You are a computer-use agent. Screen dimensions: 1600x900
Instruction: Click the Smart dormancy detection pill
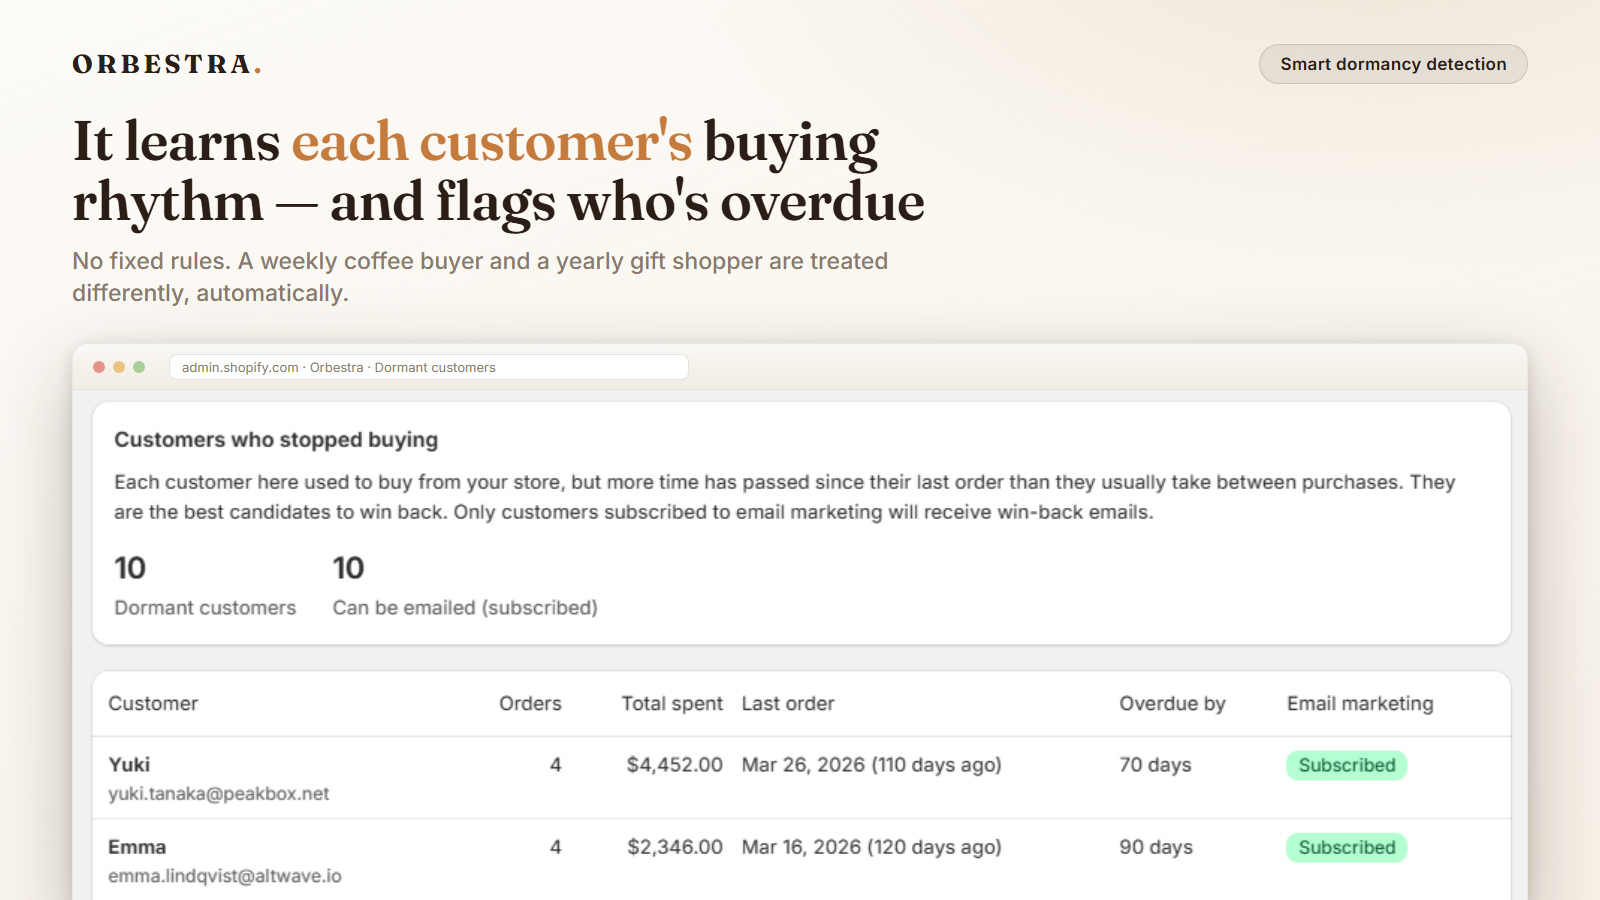1393,64
